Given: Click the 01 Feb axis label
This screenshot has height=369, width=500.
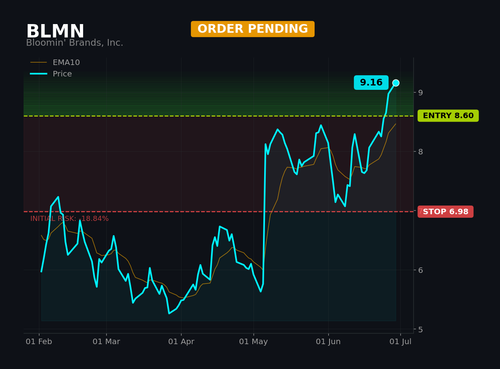Looking at the screenshot, I should coord(39,342).
